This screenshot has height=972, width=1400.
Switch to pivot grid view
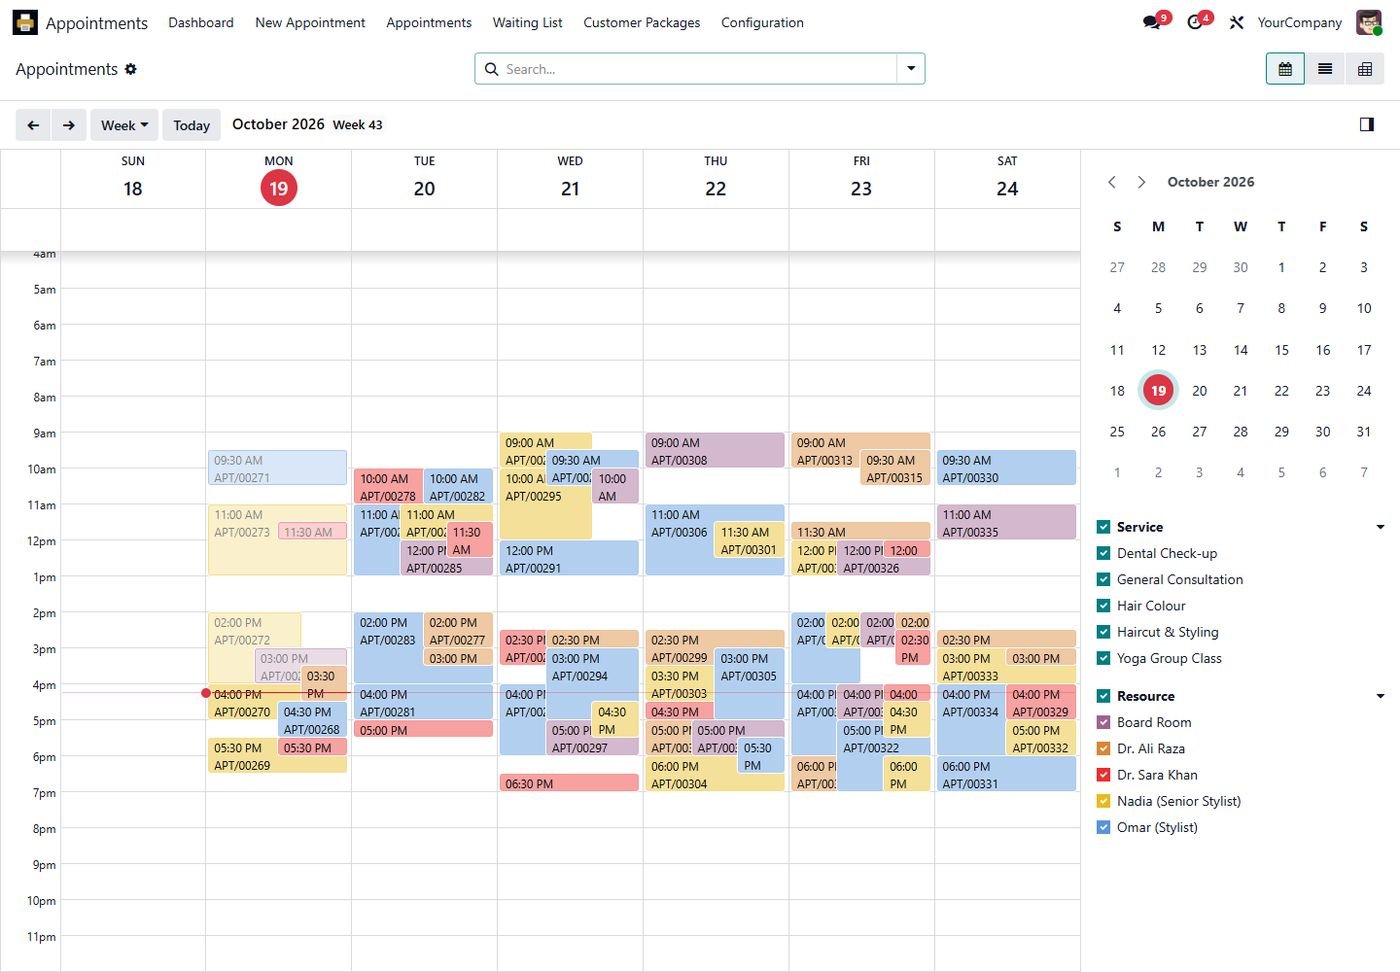[x=1365, y=69]
